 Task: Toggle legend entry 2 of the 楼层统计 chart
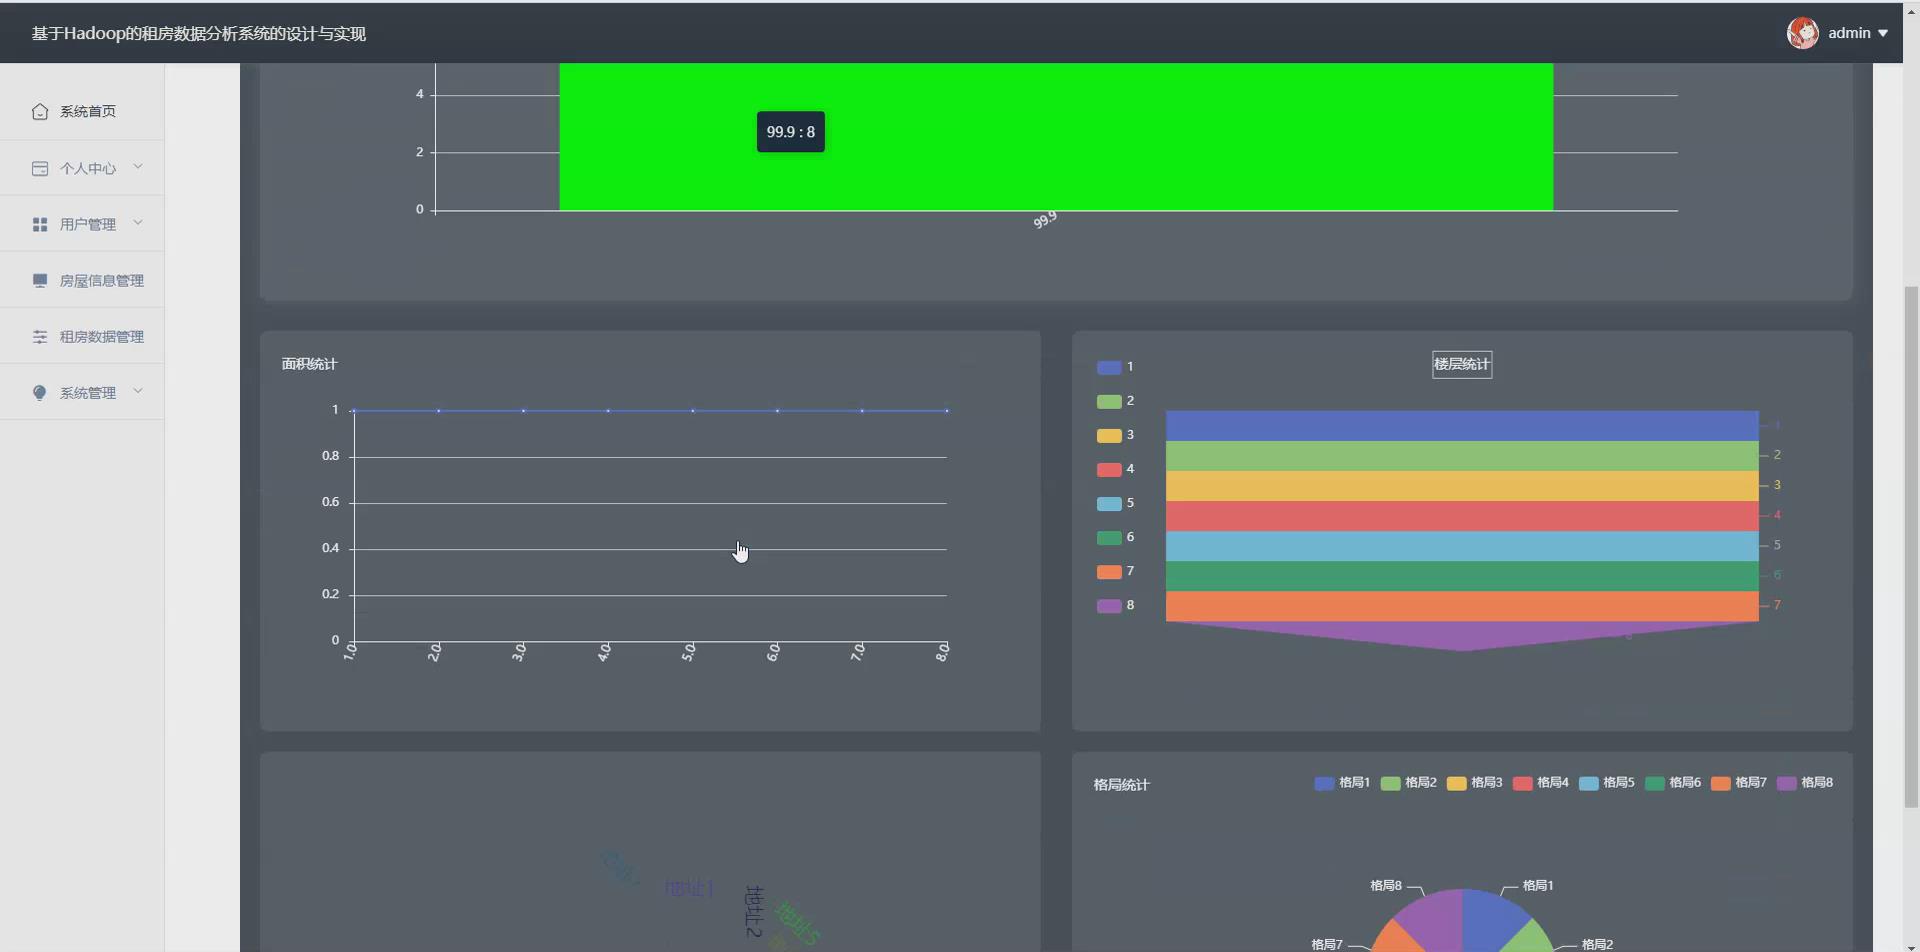pyautogui.click(x=1116, y=401)
